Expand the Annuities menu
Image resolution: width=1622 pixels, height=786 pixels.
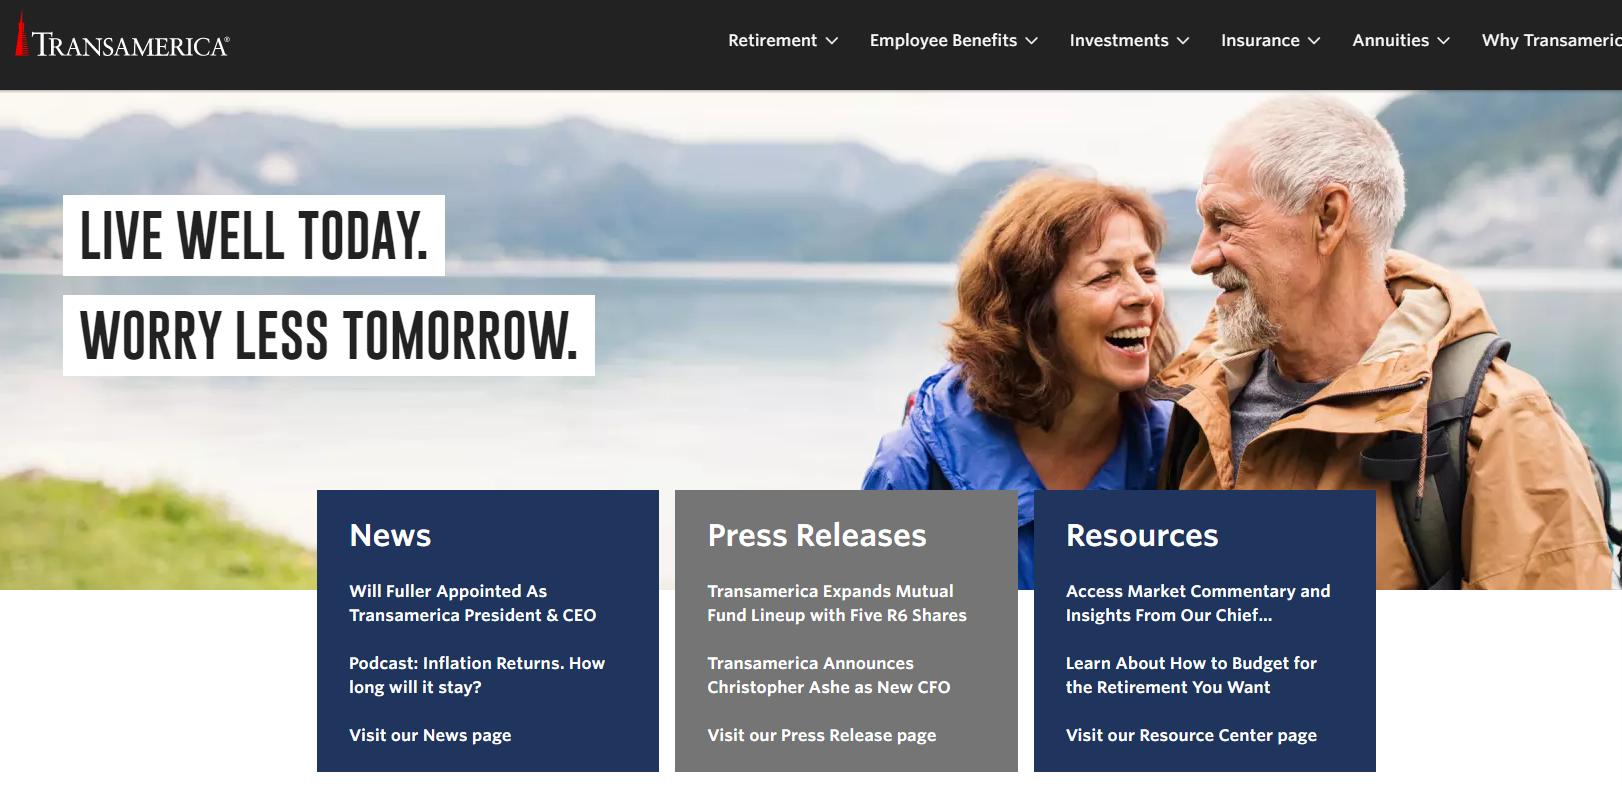point(1401,40)
